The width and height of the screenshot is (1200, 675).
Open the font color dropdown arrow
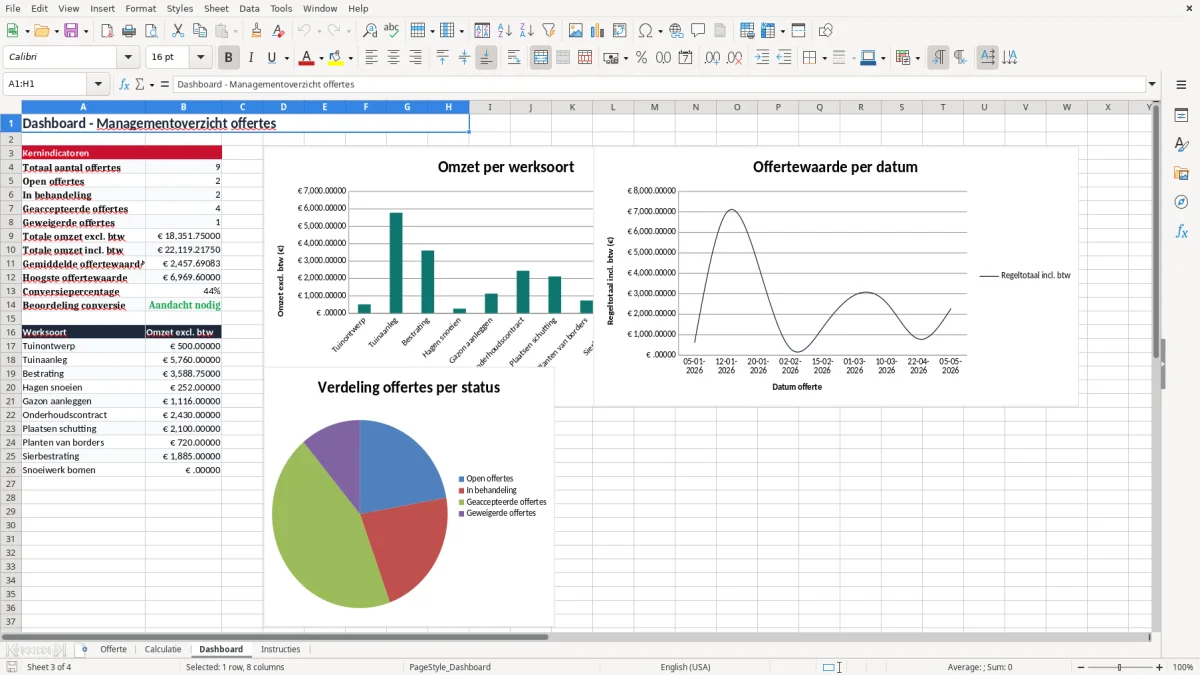click(x=320, y=58)
